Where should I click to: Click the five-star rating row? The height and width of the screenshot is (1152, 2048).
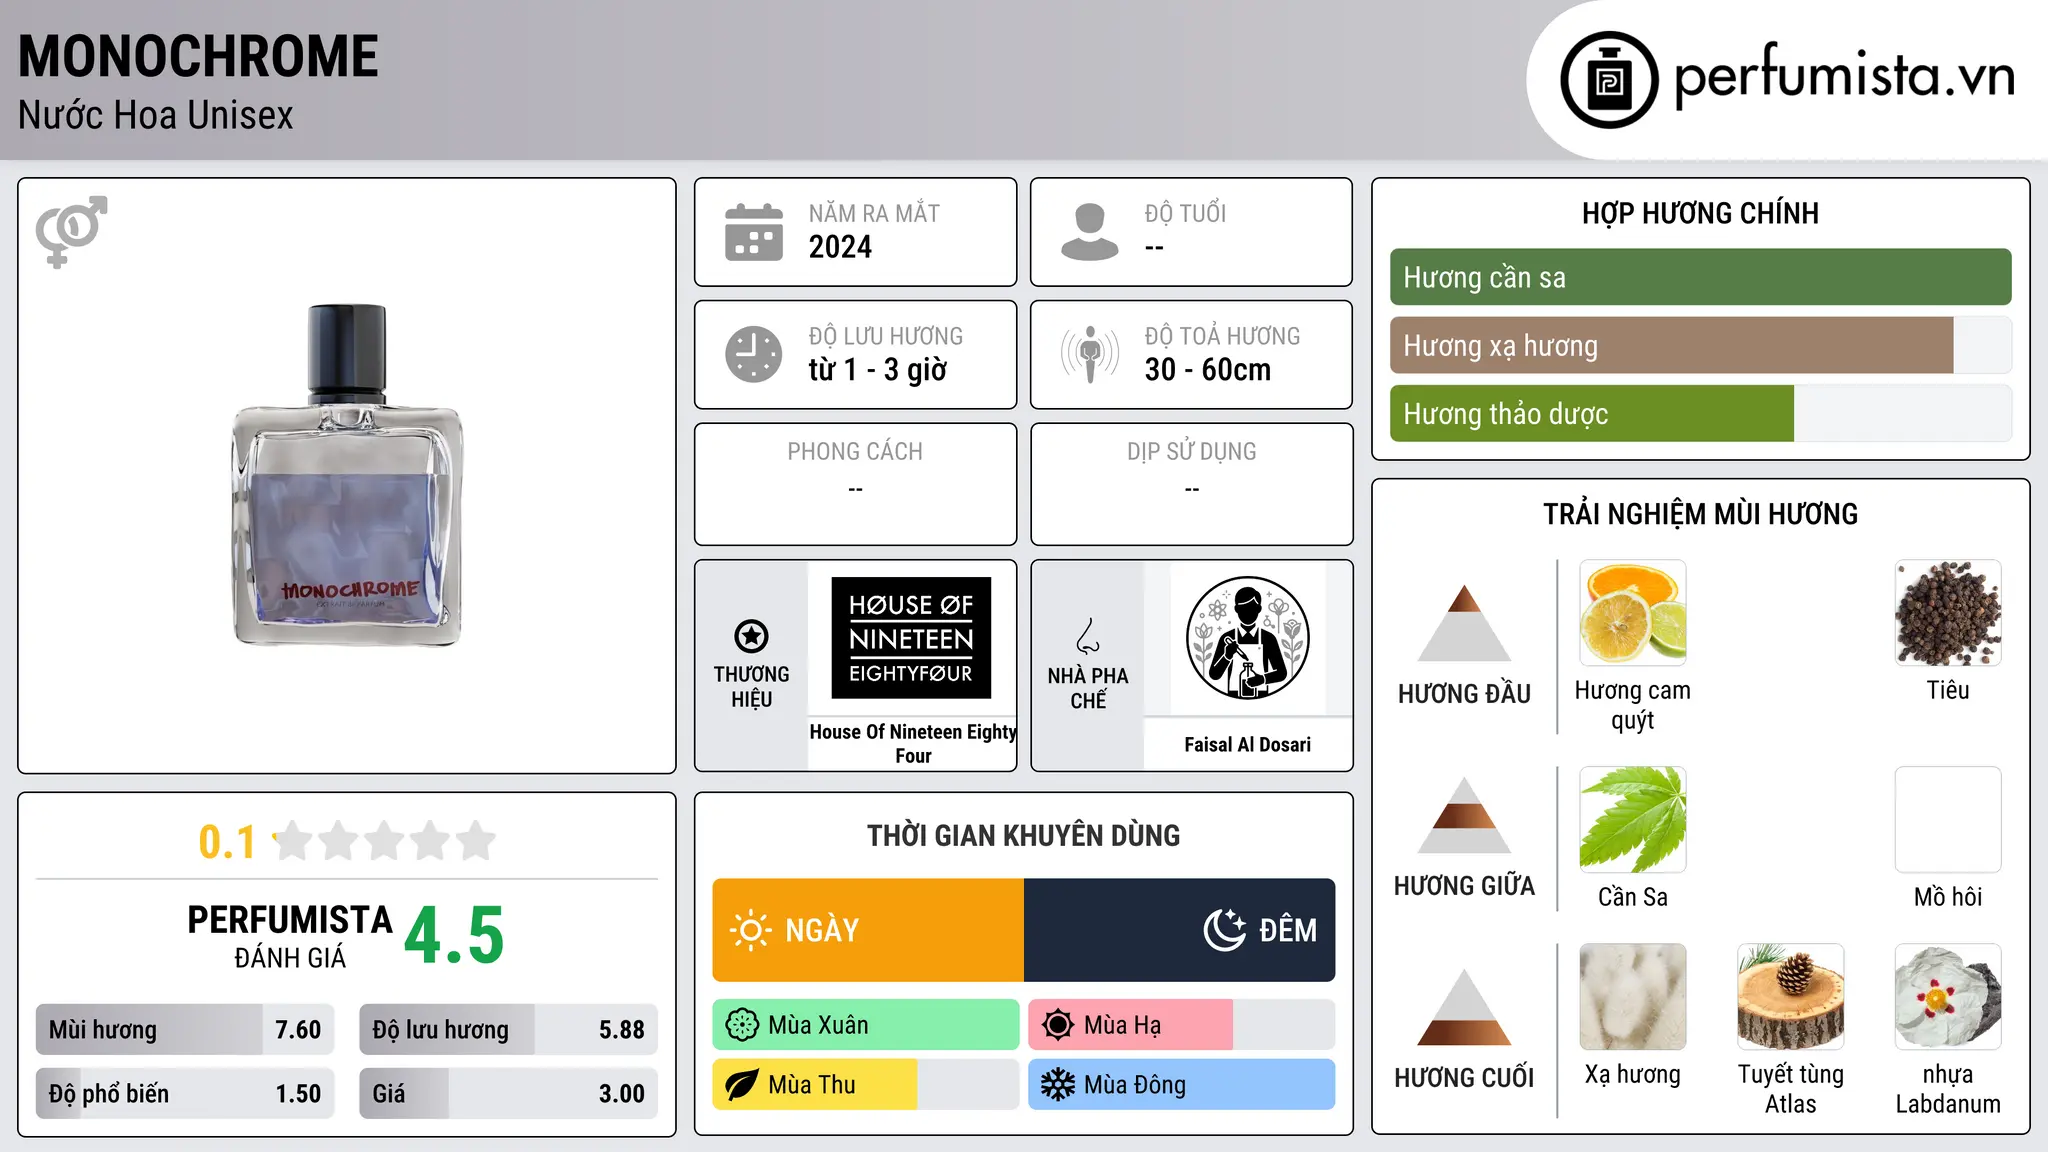[x=384, y=841]
